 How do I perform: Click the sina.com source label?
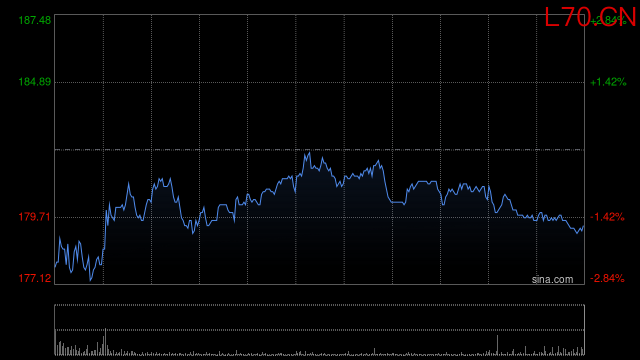click(x=552, y=279)
